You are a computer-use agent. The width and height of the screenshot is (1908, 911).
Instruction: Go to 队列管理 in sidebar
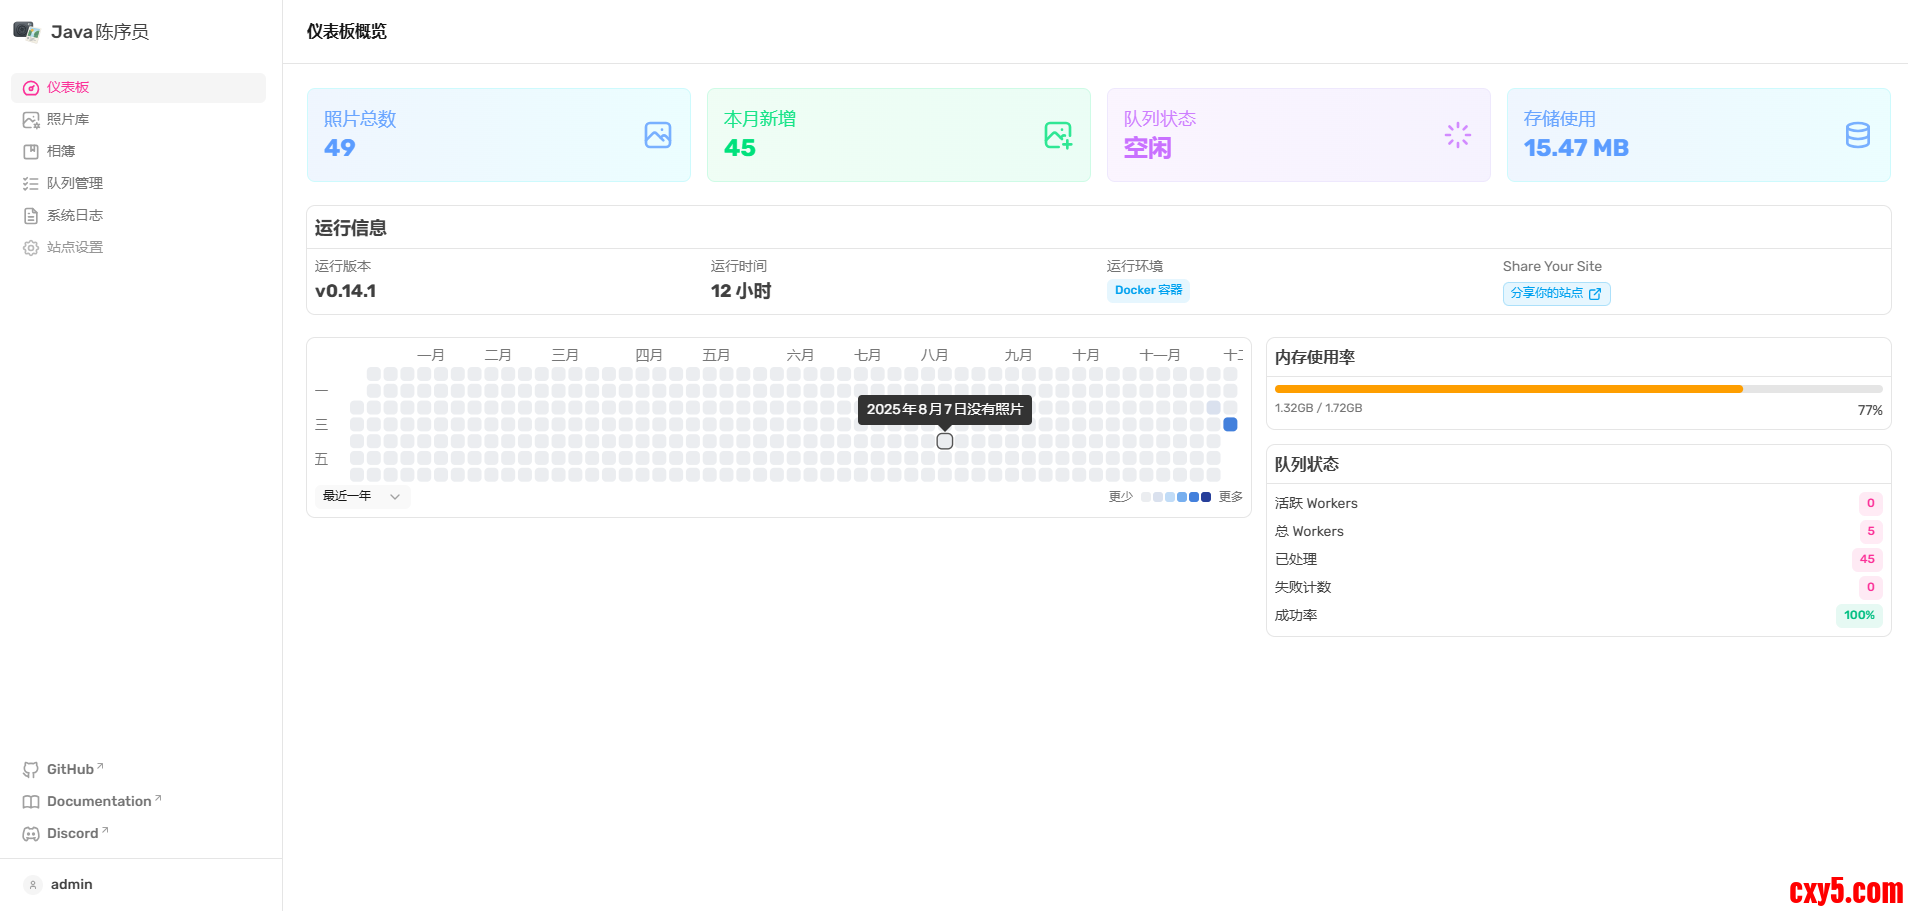click(75, 184)
